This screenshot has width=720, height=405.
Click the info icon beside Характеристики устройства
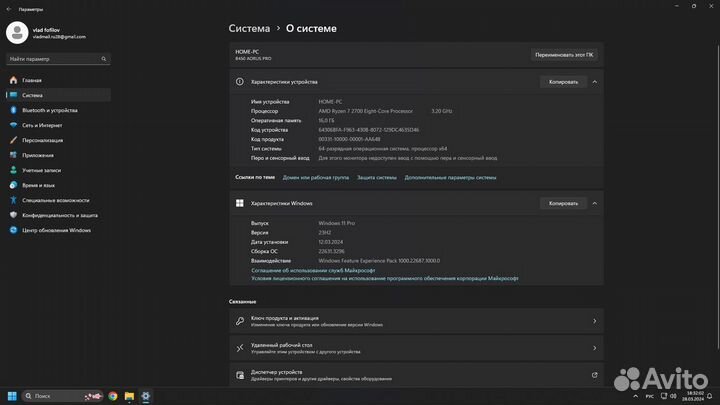(x=240, y=82)
